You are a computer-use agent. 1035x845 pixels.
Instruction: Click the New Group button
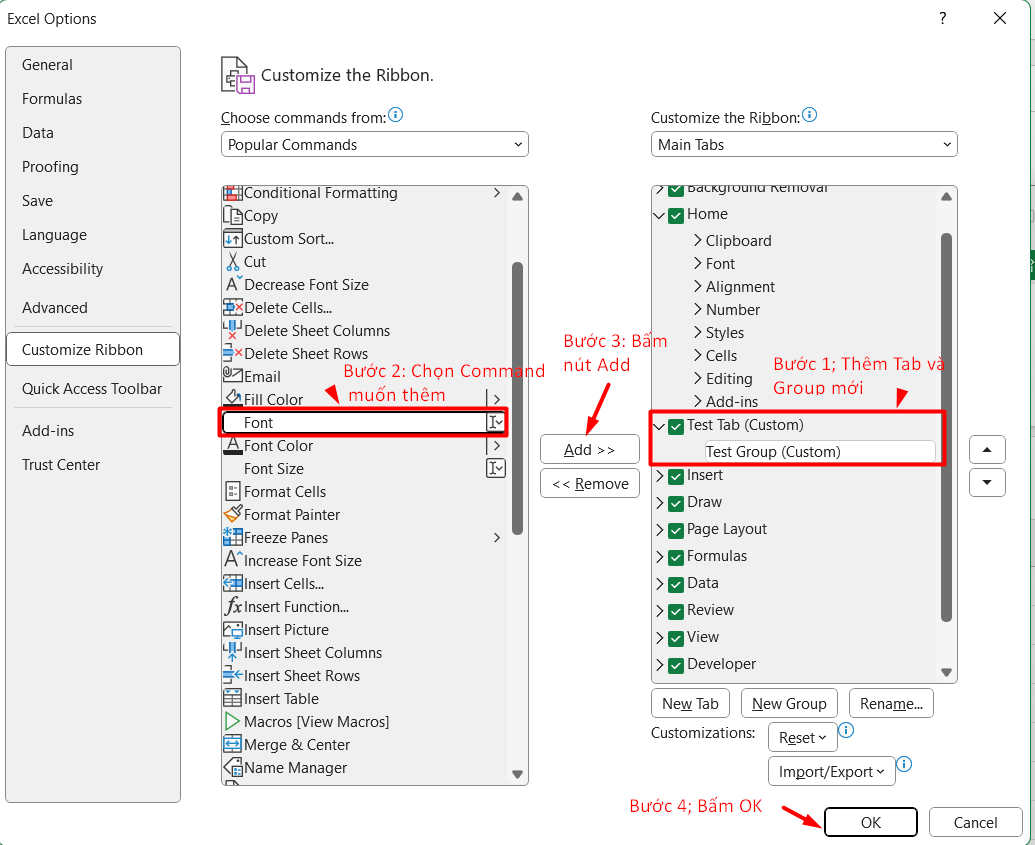point(789,703)
